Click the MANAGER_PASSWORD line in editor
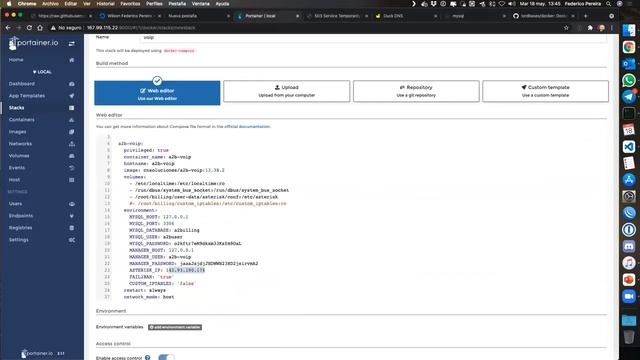This screenshot has height=360, width=640. (x=193, y=264)
